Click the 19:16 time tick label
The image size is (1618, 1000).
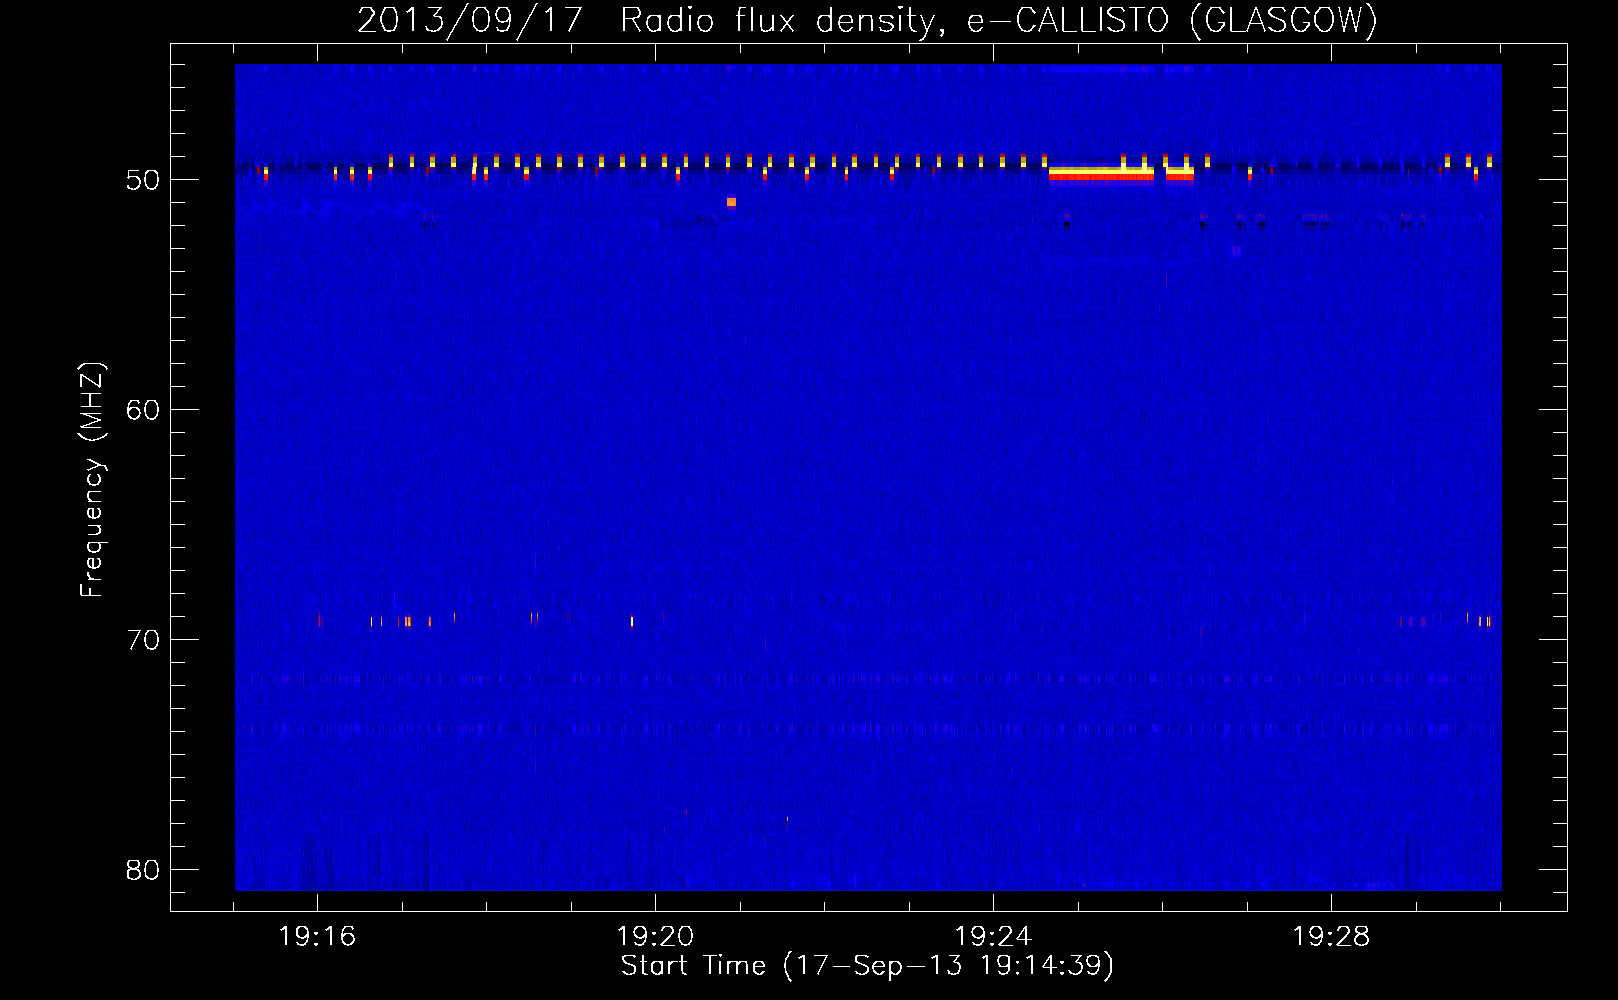317,937
